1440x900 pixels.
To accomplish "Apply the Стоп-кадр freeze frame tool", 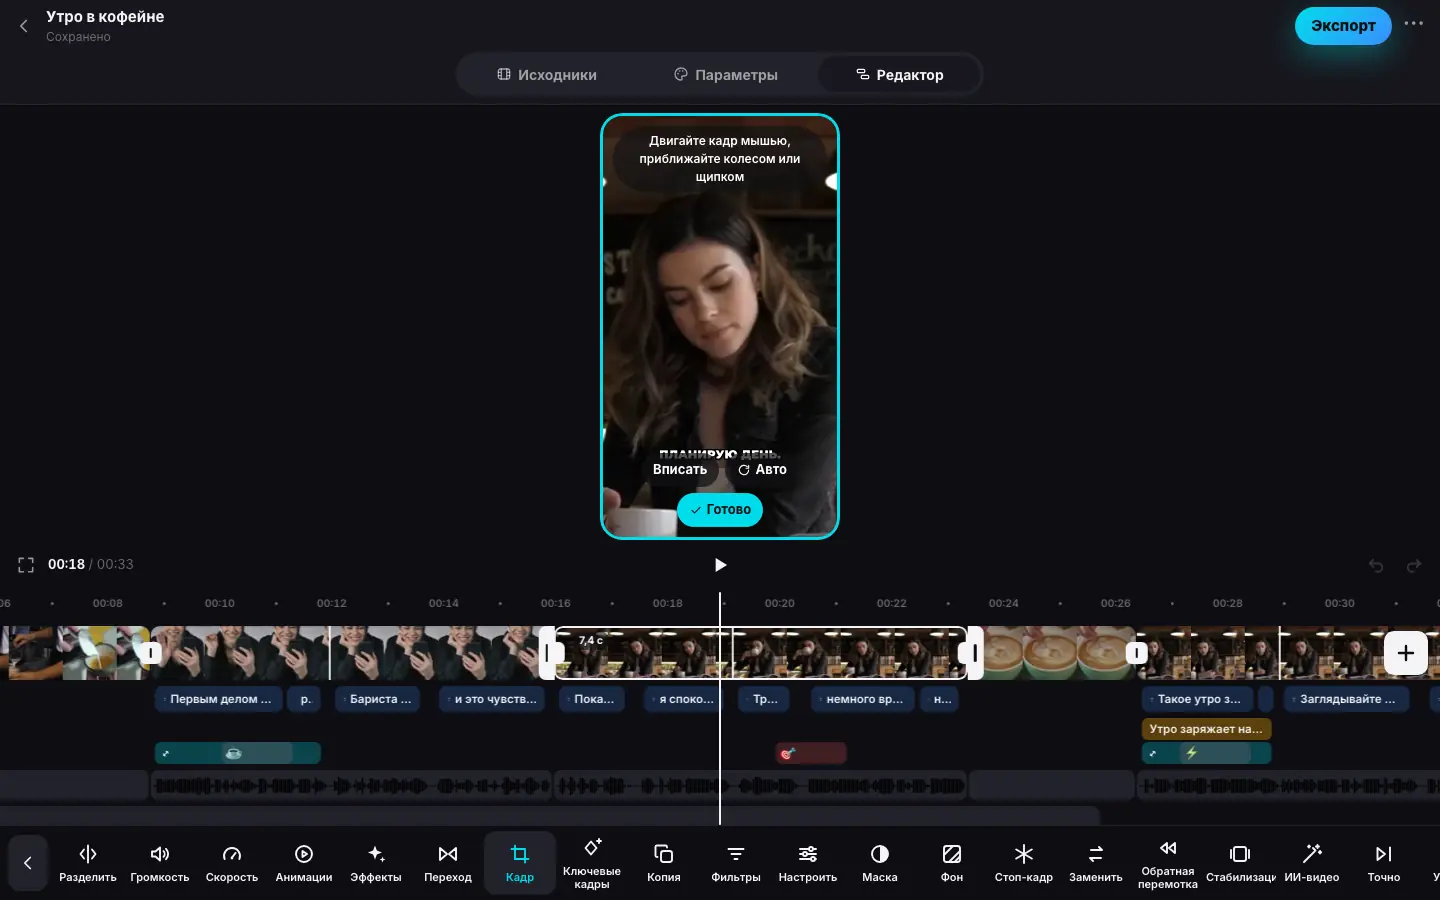I will pos(1024,863).
